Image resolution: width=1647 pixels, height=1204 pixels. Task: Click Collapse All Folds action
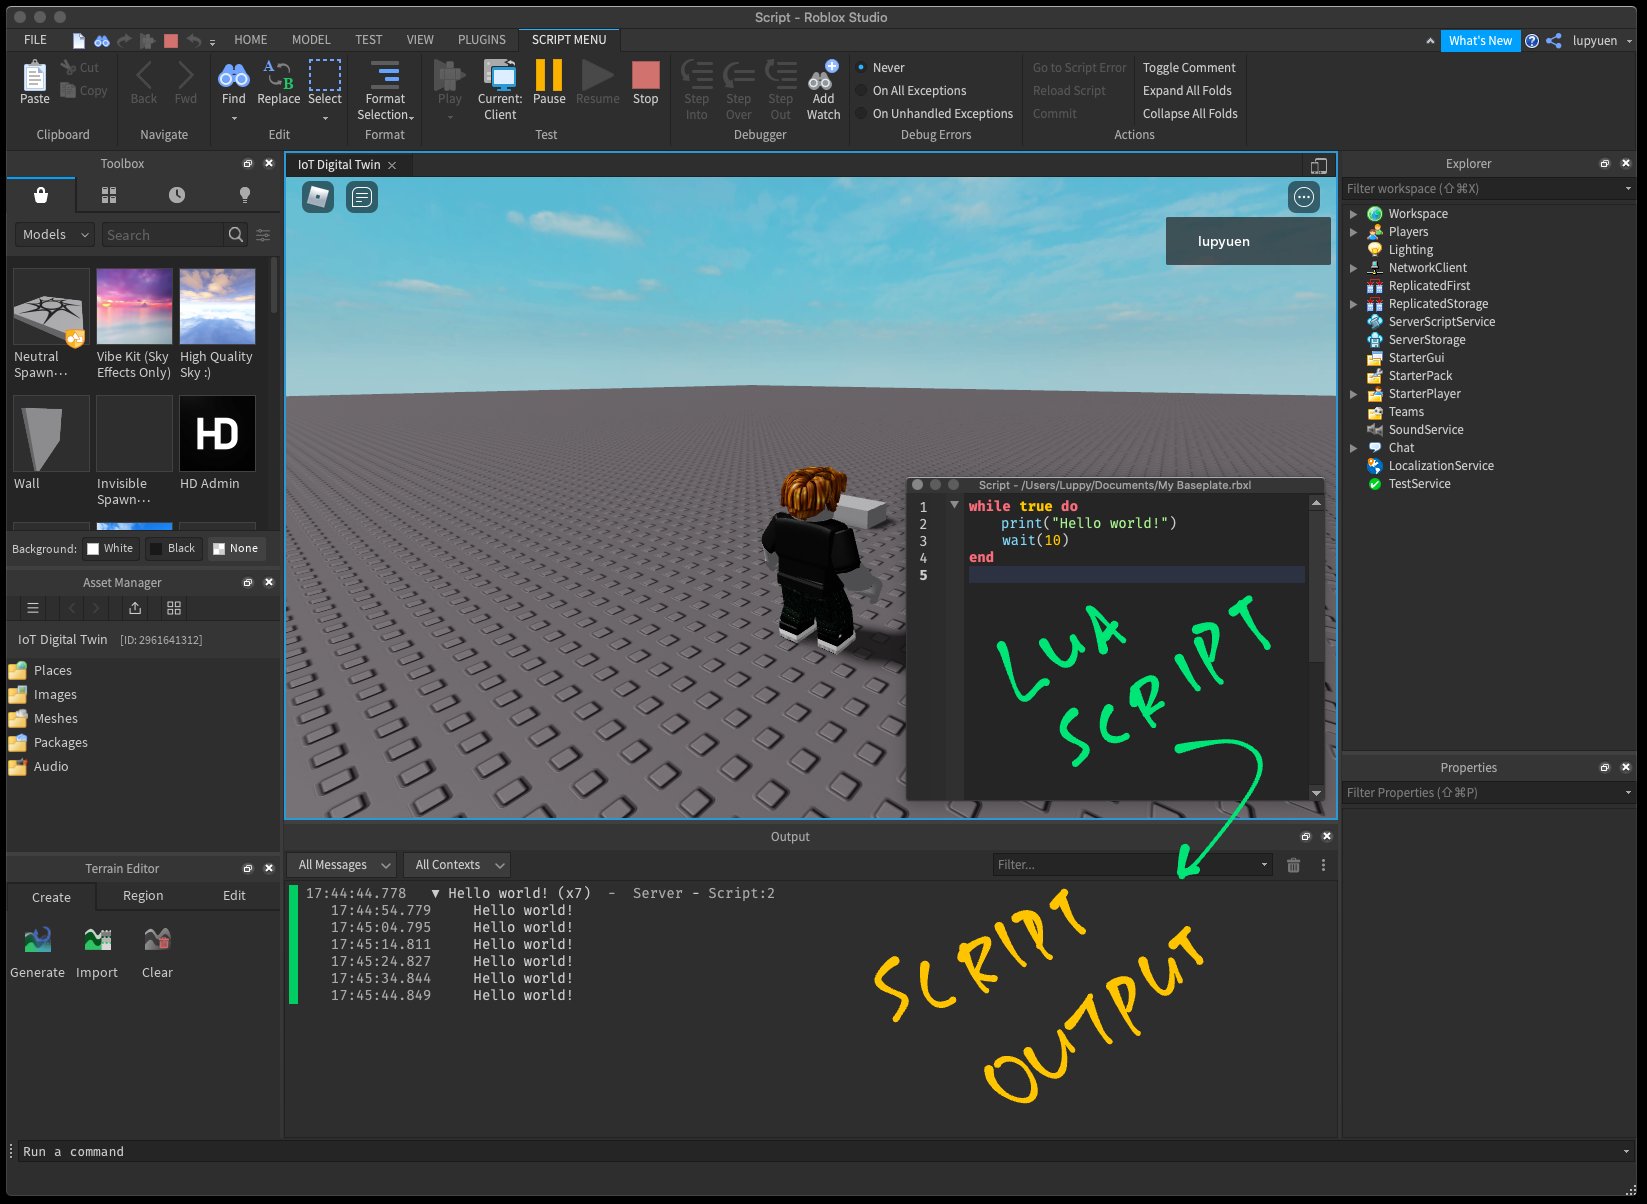(1190, 114)
